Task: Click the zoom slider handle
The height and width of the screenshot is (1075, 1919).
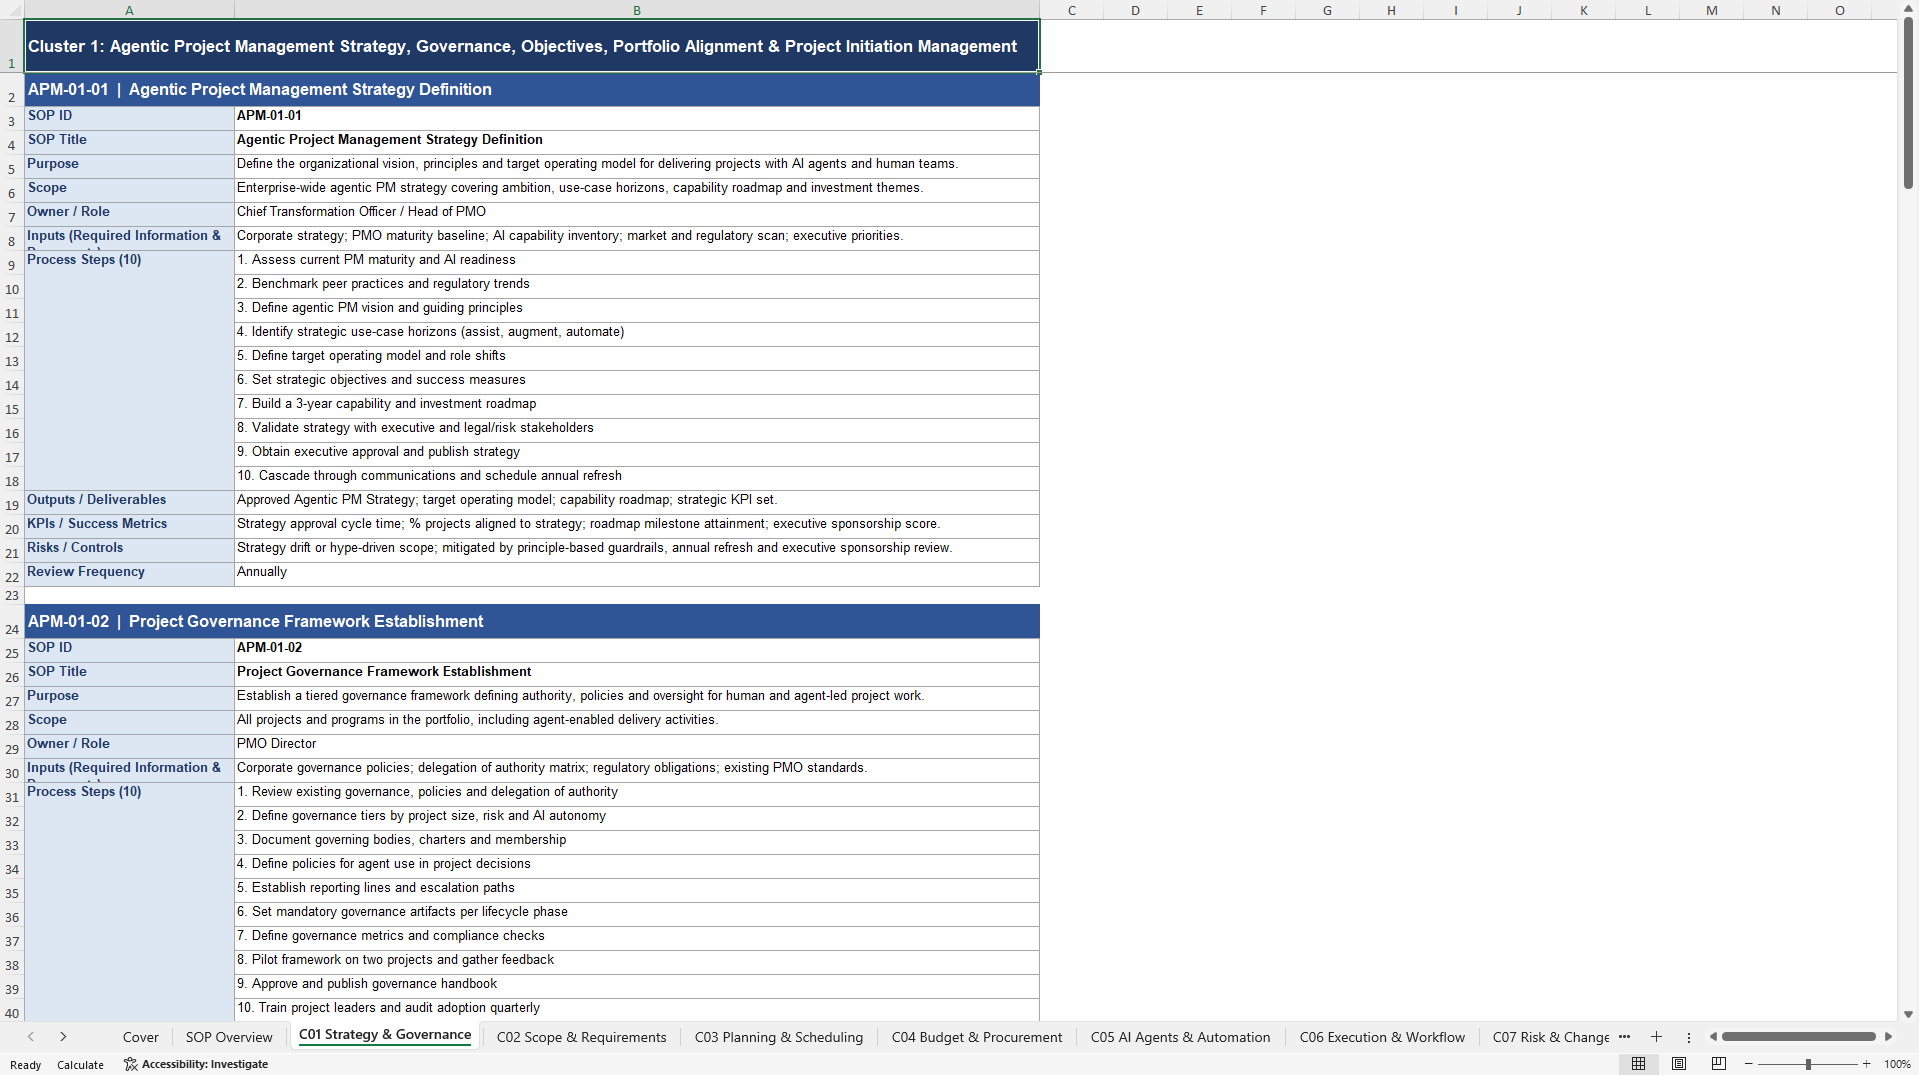Action: (x=1808, y=1064)
